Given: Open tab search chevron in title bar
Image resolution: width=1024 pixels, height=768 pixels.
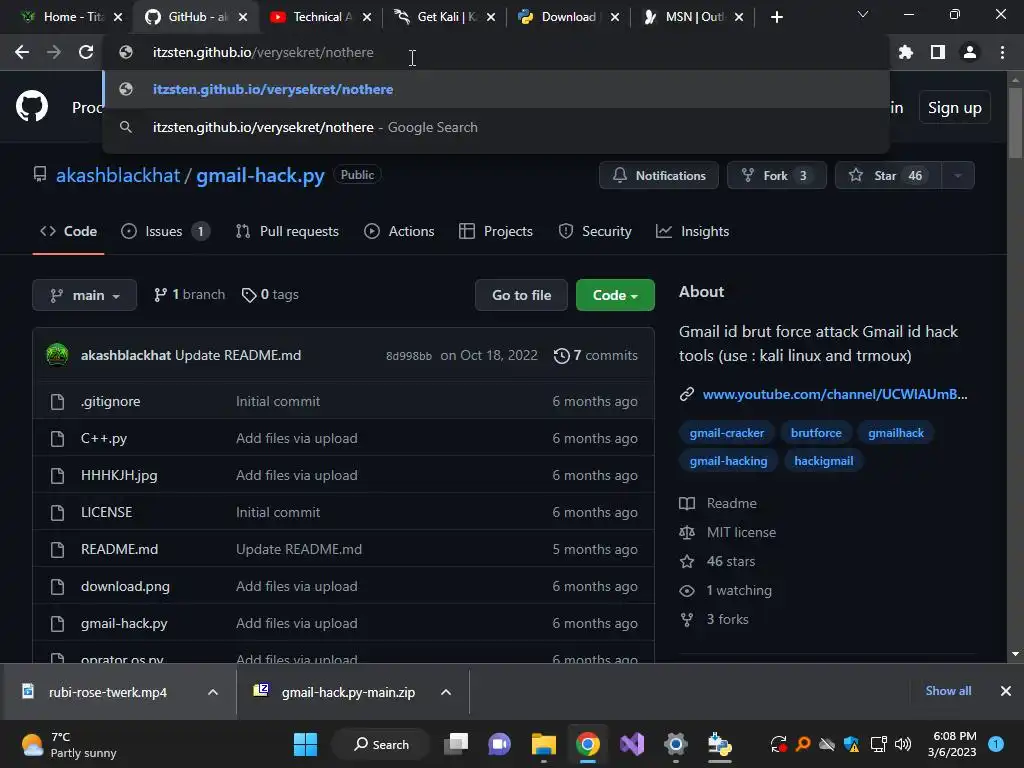Looking at the screenshot, I should [863, 14].
